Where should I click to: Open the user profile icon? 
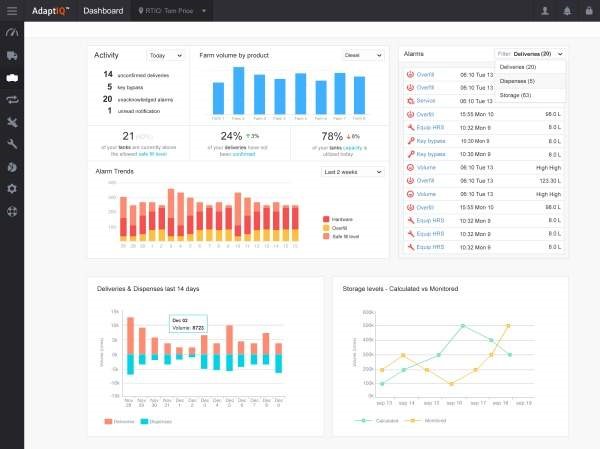(x=545, y=11)
